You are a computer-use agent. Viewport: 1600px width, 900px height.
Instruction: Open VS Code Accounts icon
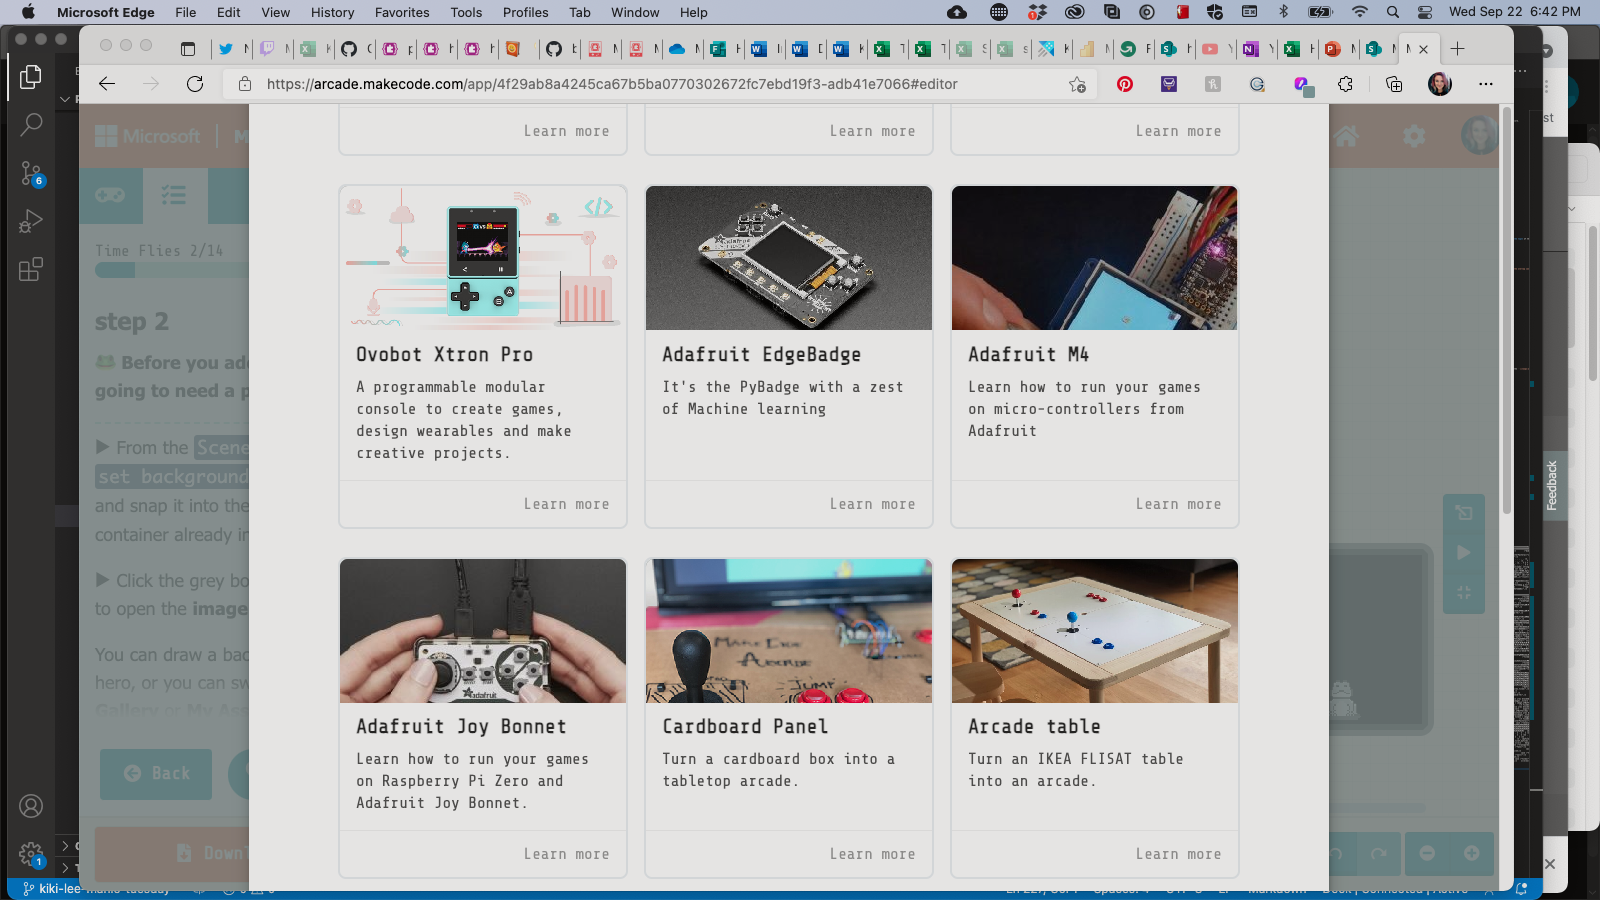click(x=31, y=806)
